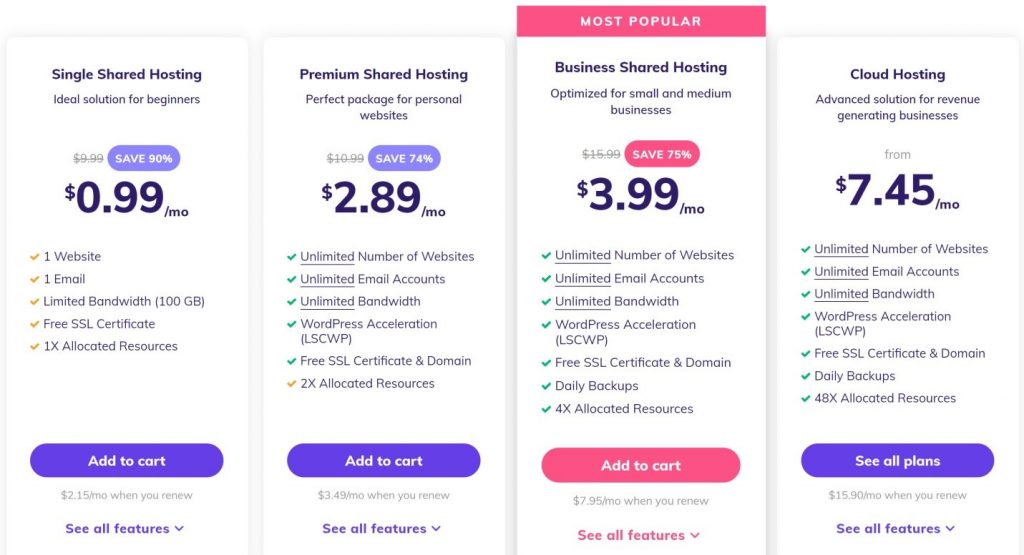The image size is (1024, 555).
Task: Click checkmark next to Free SSL Certificate in Single plan
Action: pyautogui.click(x=35, y=325)
